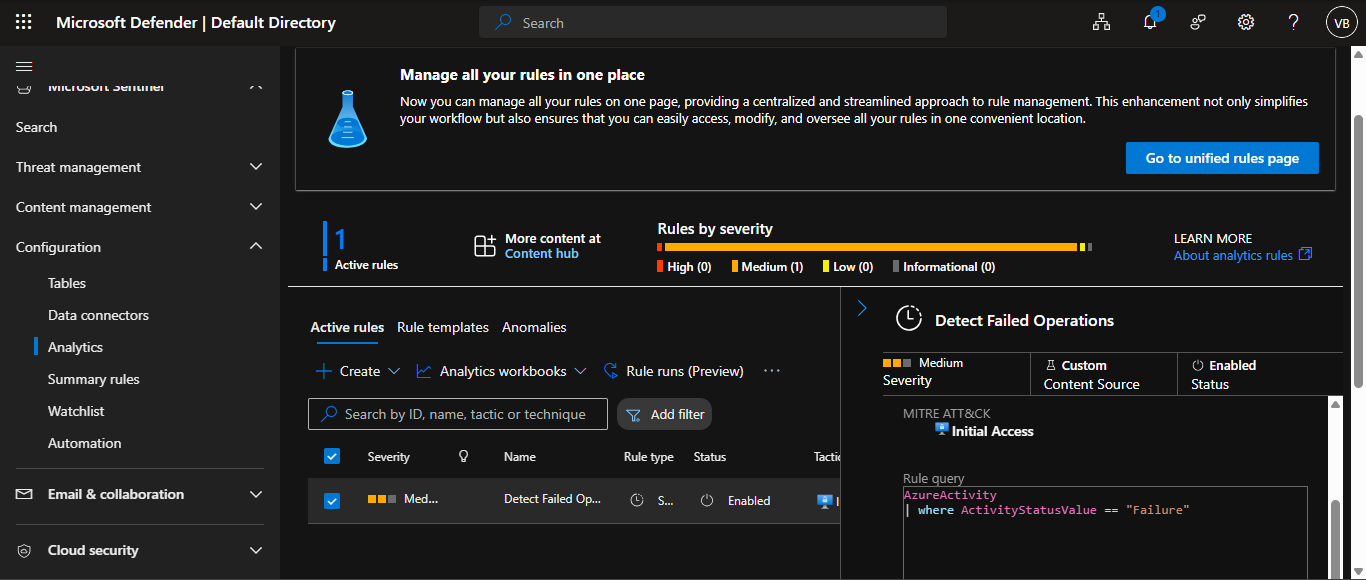The image size is (1366, 580).
Task: Expand Content management section
Action: click(x=140, y=207)
